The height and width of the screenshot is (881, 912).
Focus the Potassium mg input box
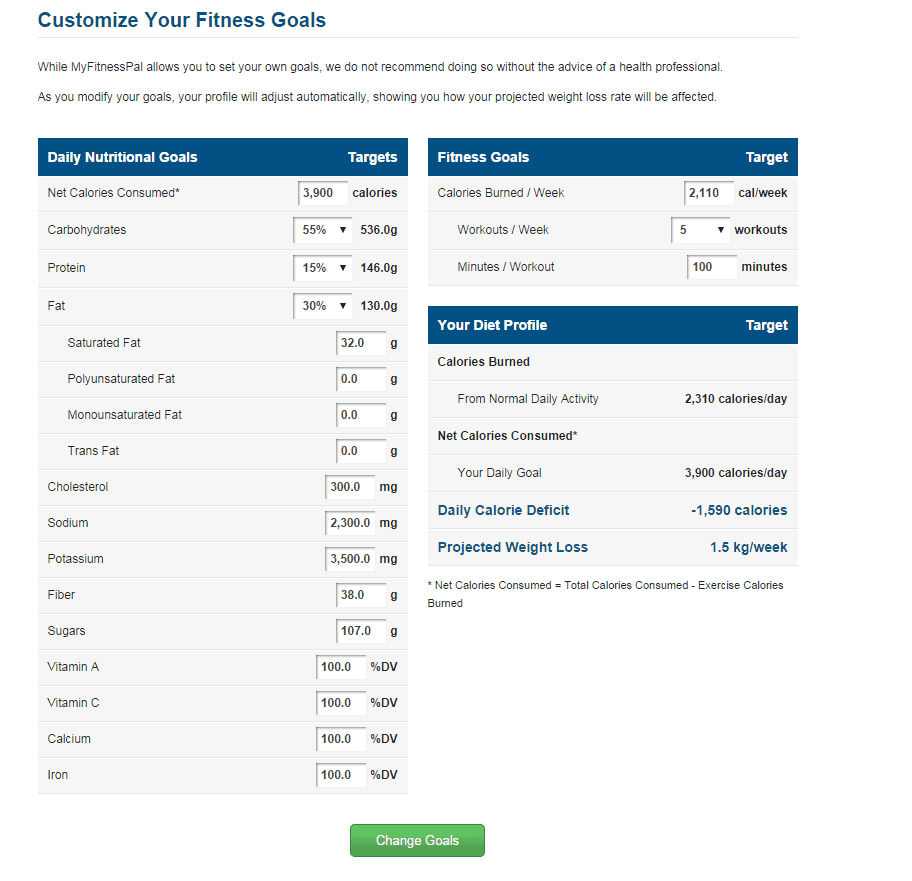[350, 559]
